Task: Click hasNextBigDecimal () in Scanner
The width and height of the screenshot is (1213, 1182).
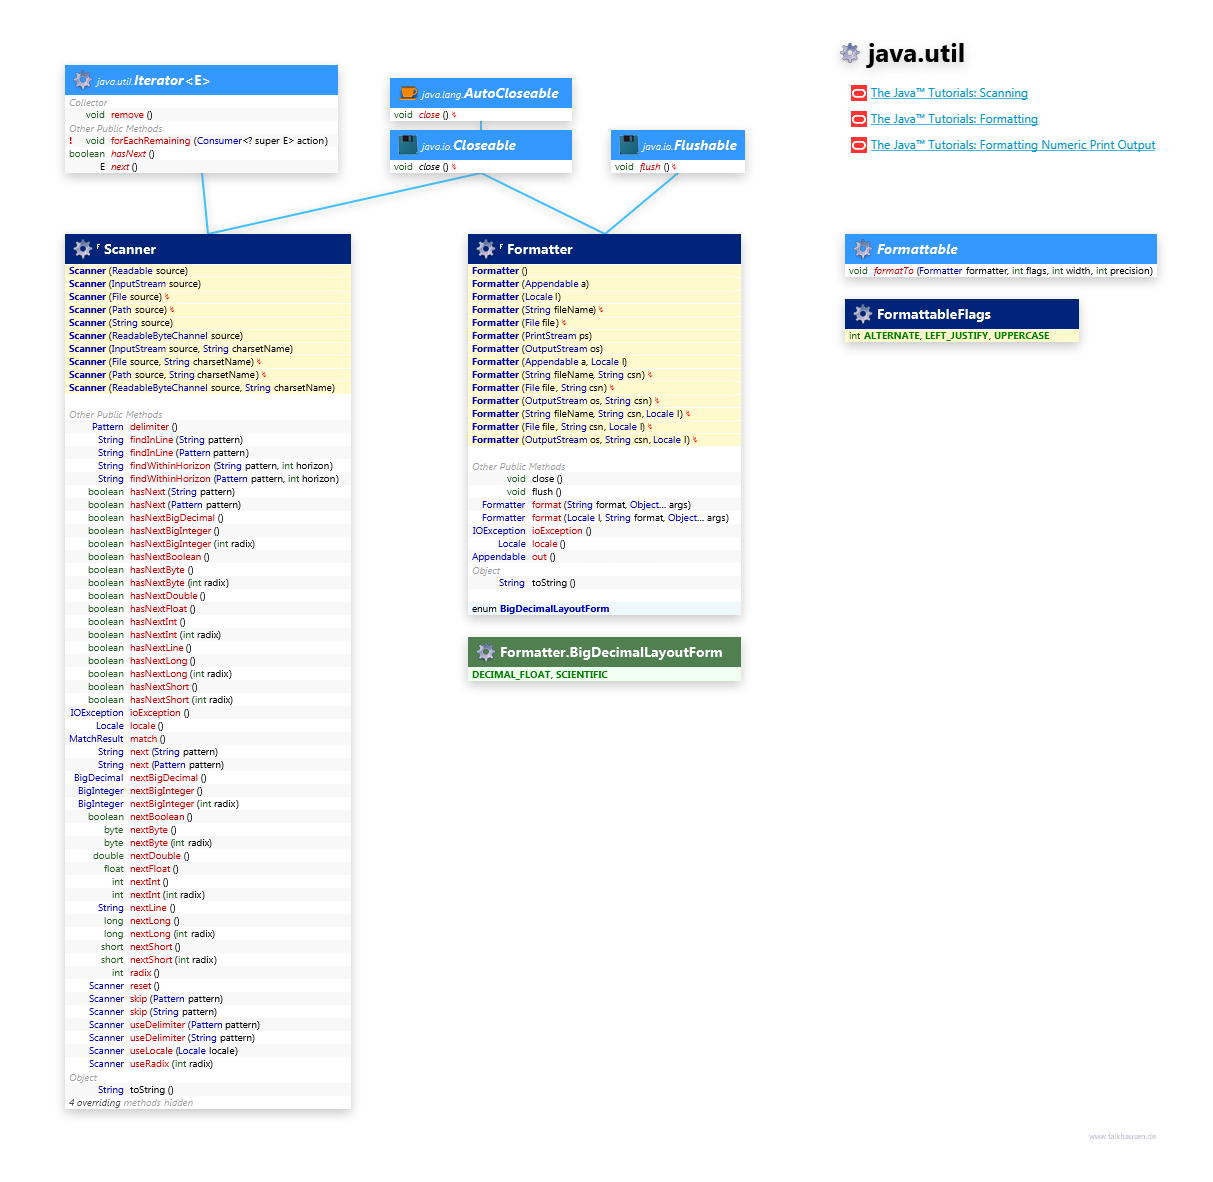Action: pos(177,518)
